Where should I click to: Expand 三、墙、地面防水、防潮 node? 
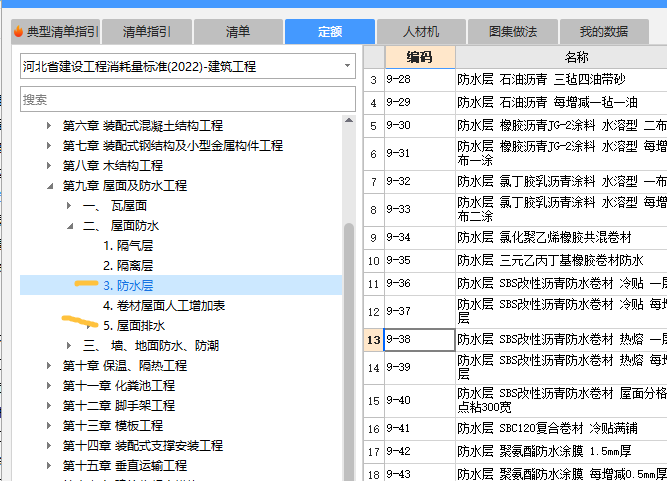[69, 345]
